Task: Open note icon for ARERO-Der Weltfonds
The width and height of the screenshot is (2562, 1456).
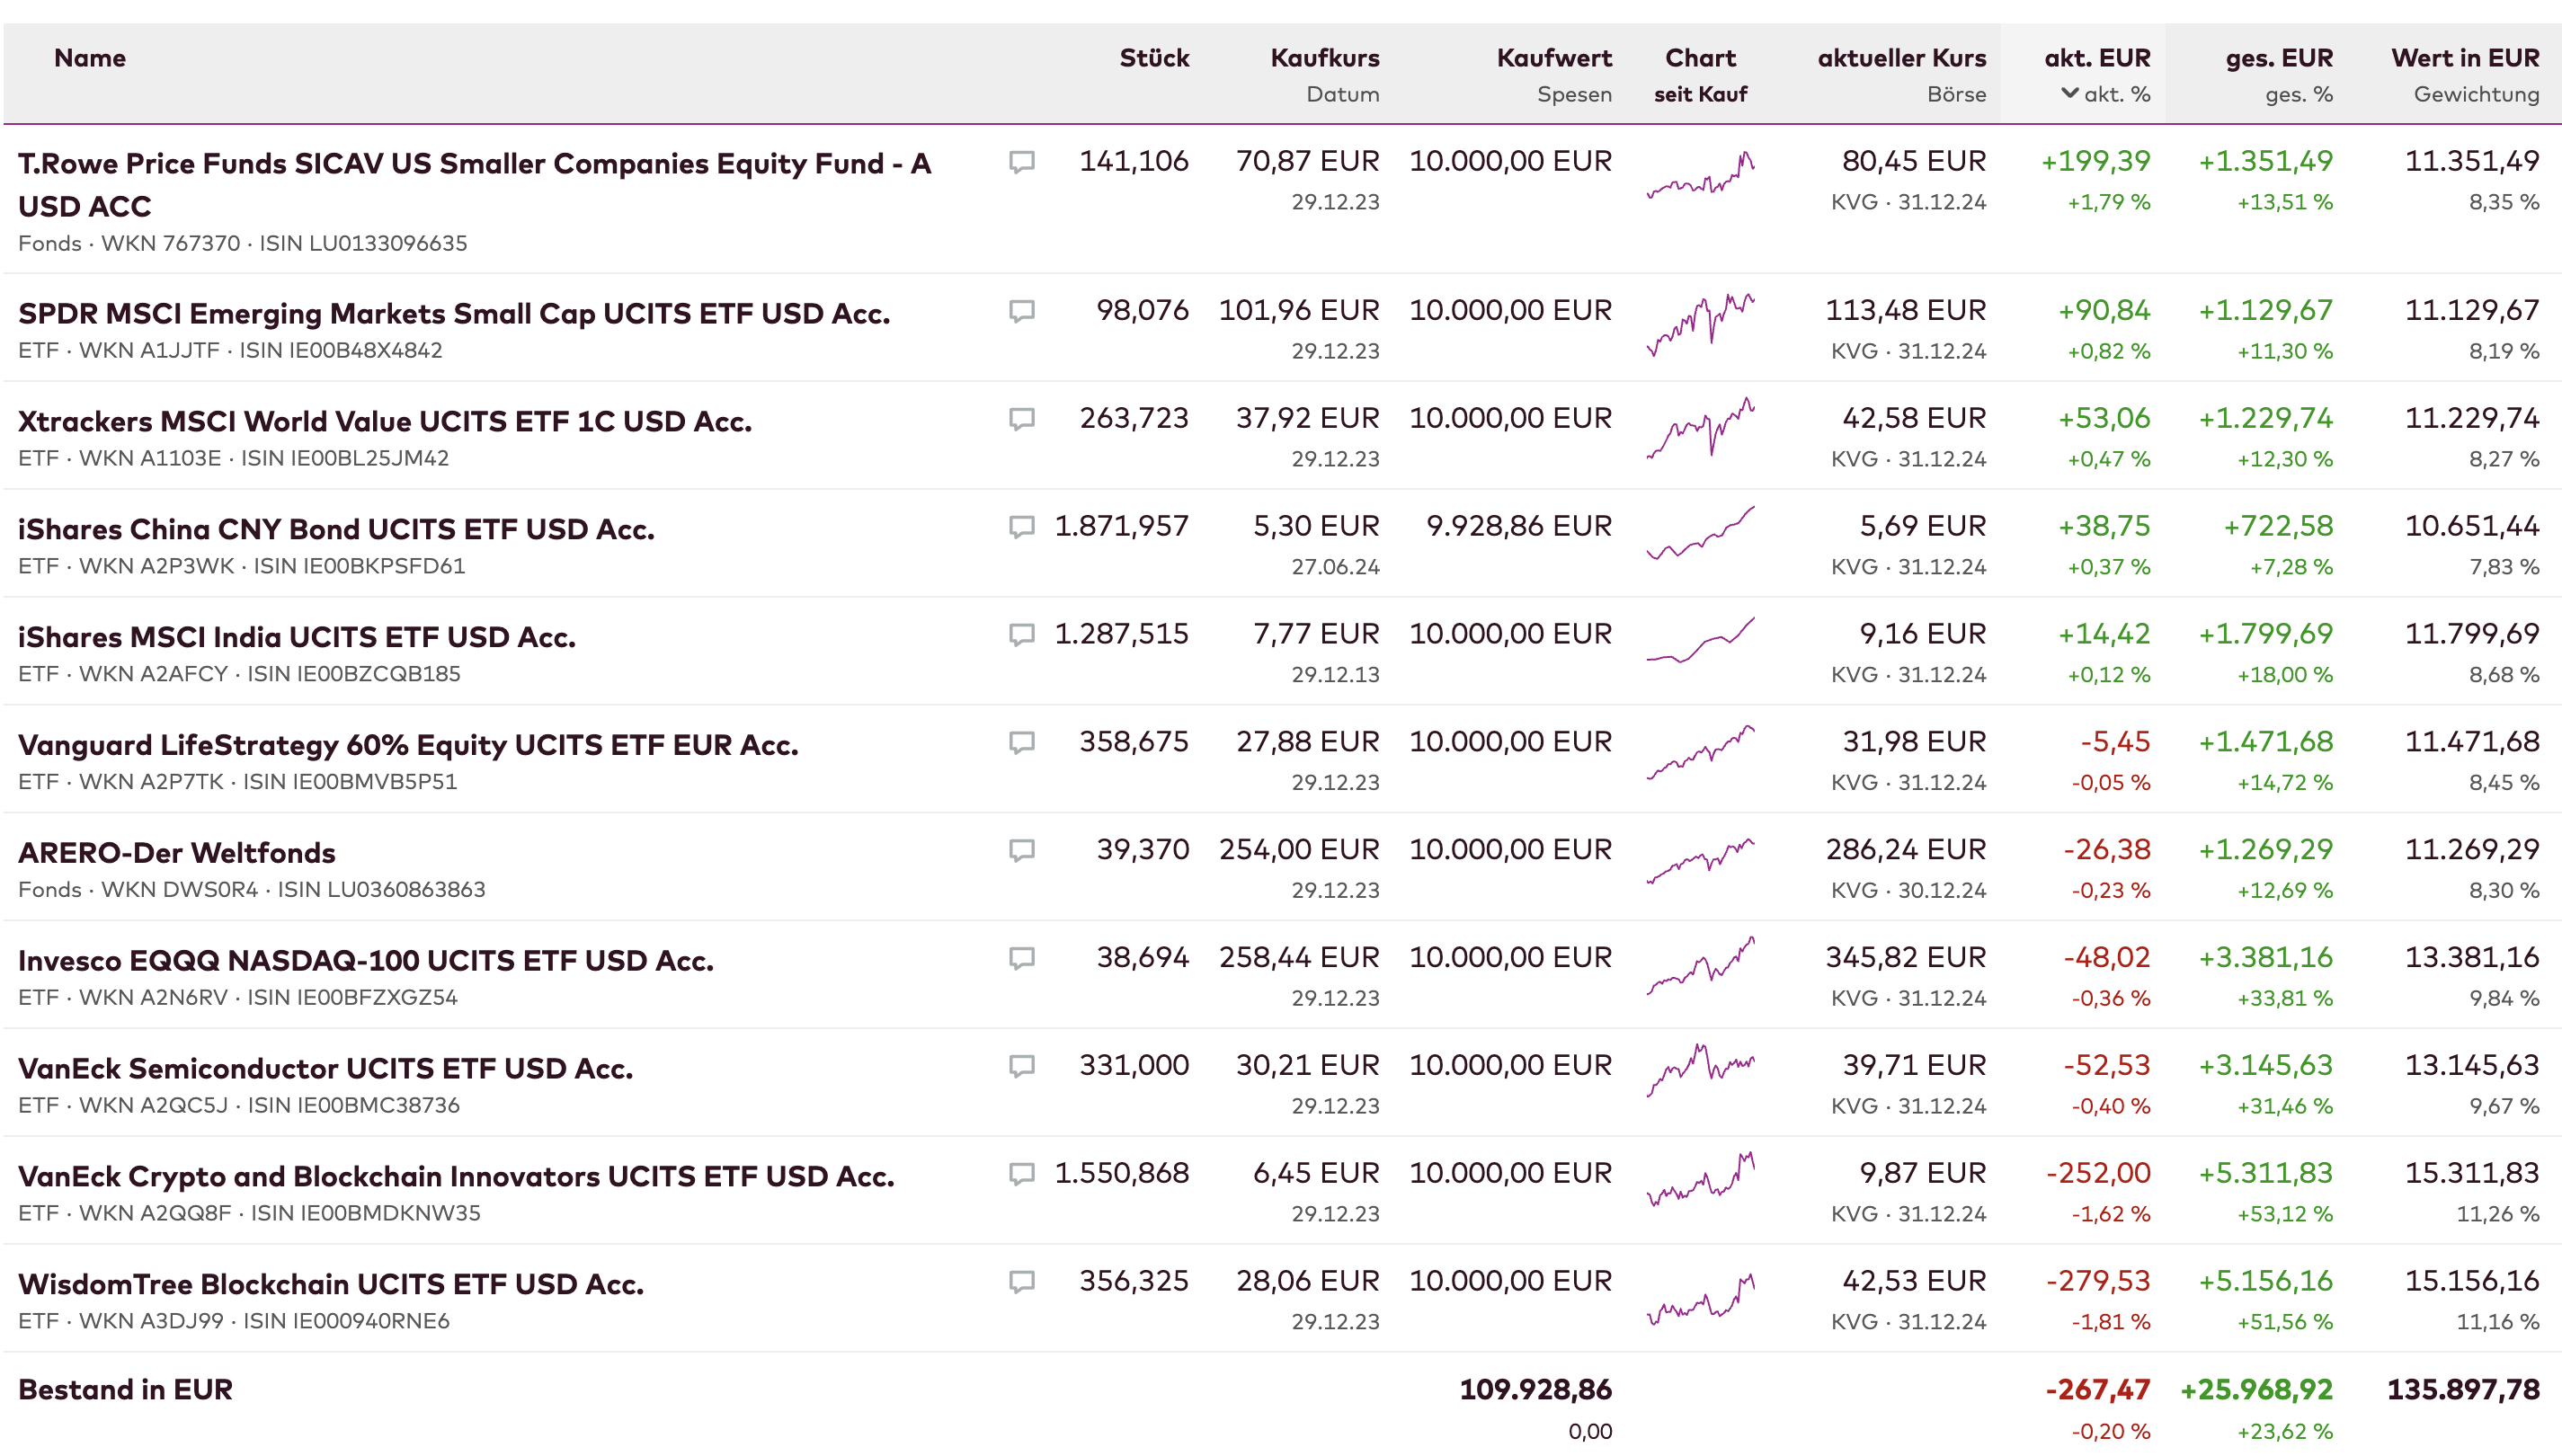Action: click(1021, 851)
